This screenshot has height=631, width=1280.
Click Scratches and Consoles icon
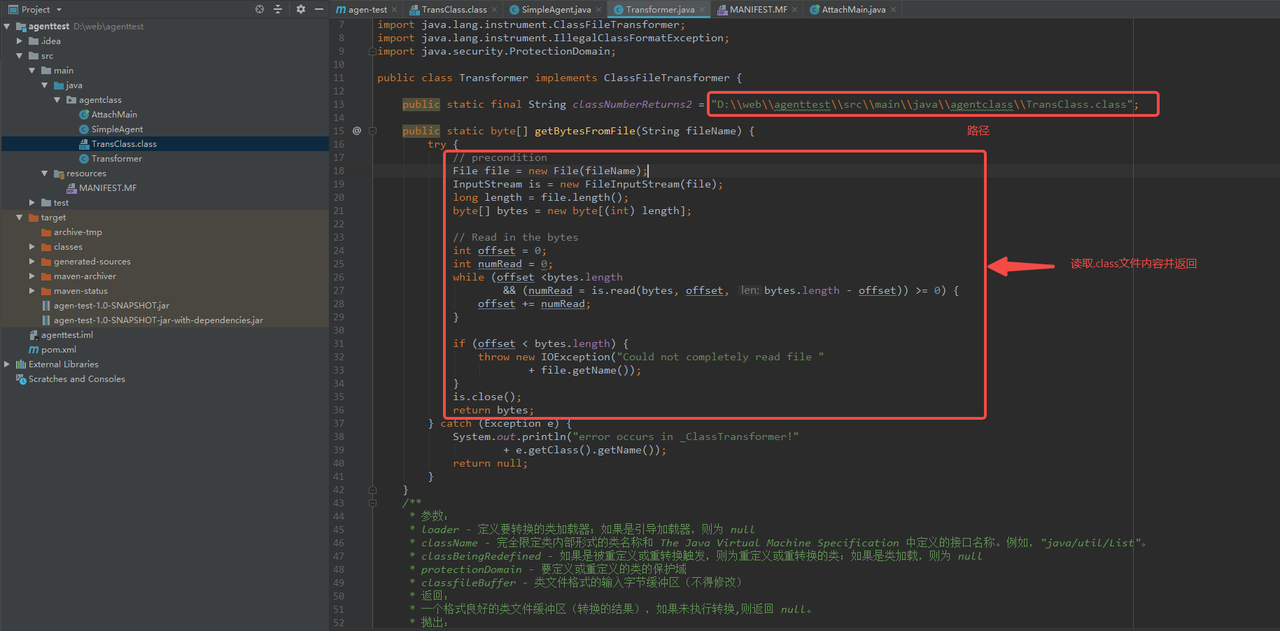[x=21, y=379]
